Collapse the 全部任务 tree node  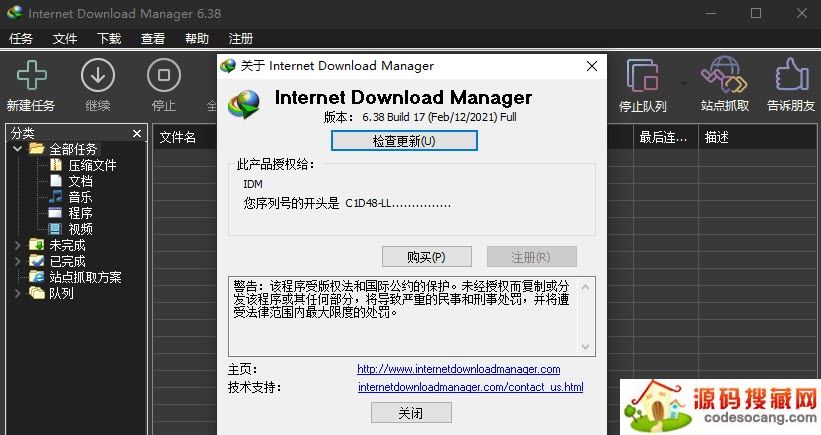coord(17,149)
